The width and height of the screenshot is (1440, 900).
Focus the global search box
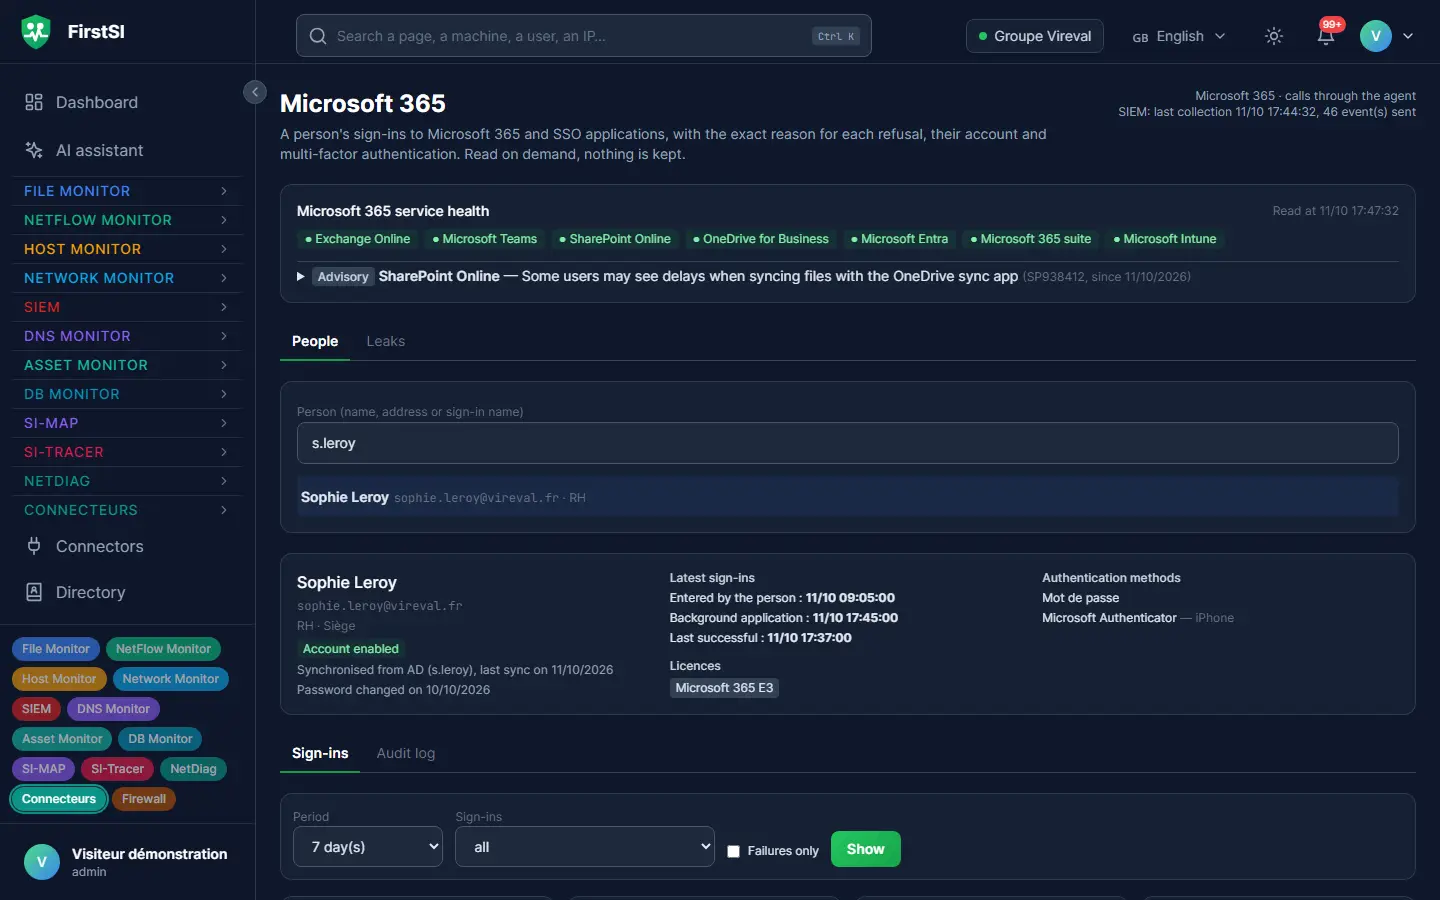click(x=584, y=36)
